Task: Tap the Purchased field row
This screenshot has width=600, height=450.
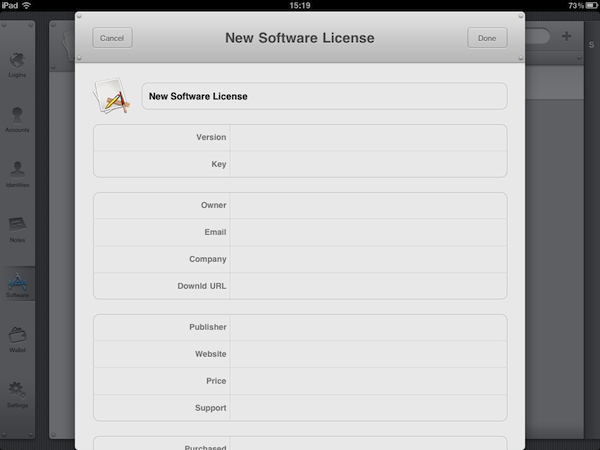Action: pos(300,443)
